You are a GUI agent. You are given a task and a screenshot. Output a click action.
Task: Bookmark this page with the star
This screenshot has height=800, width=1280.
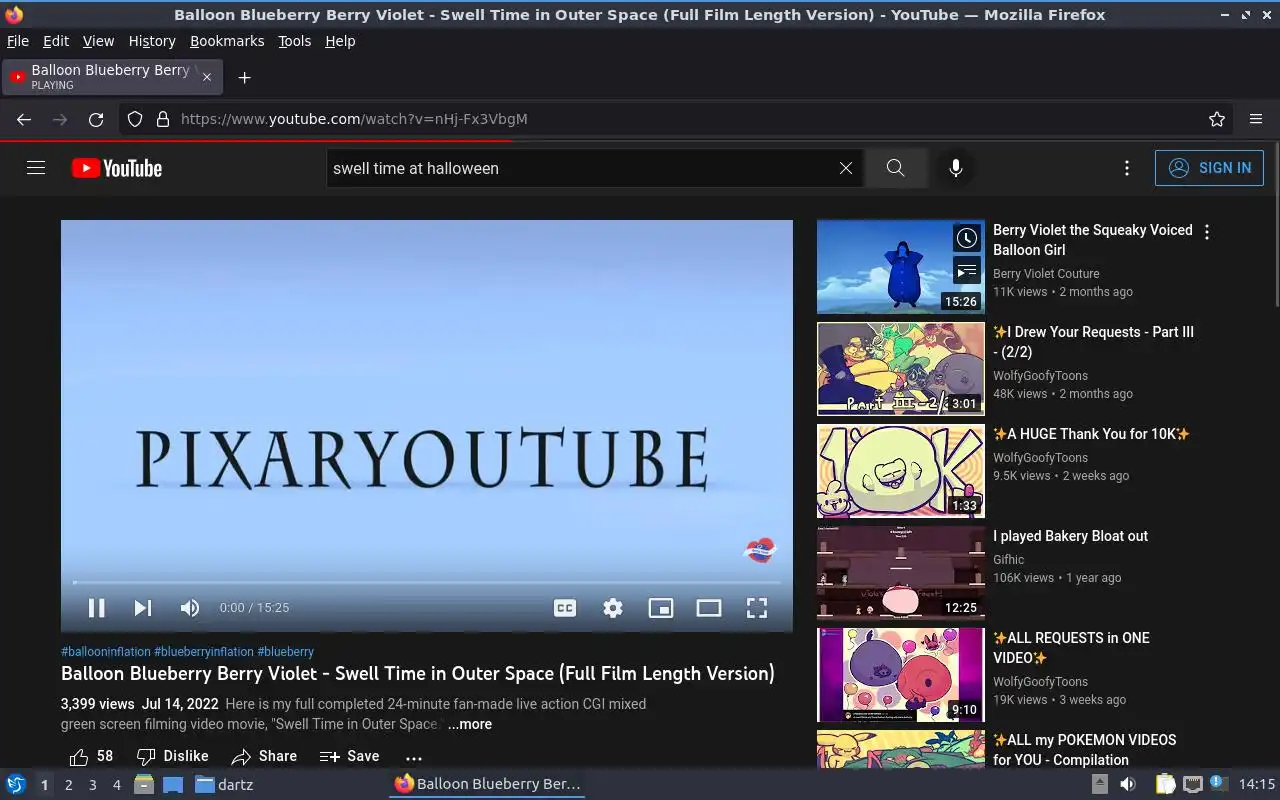click(1217, 119)
